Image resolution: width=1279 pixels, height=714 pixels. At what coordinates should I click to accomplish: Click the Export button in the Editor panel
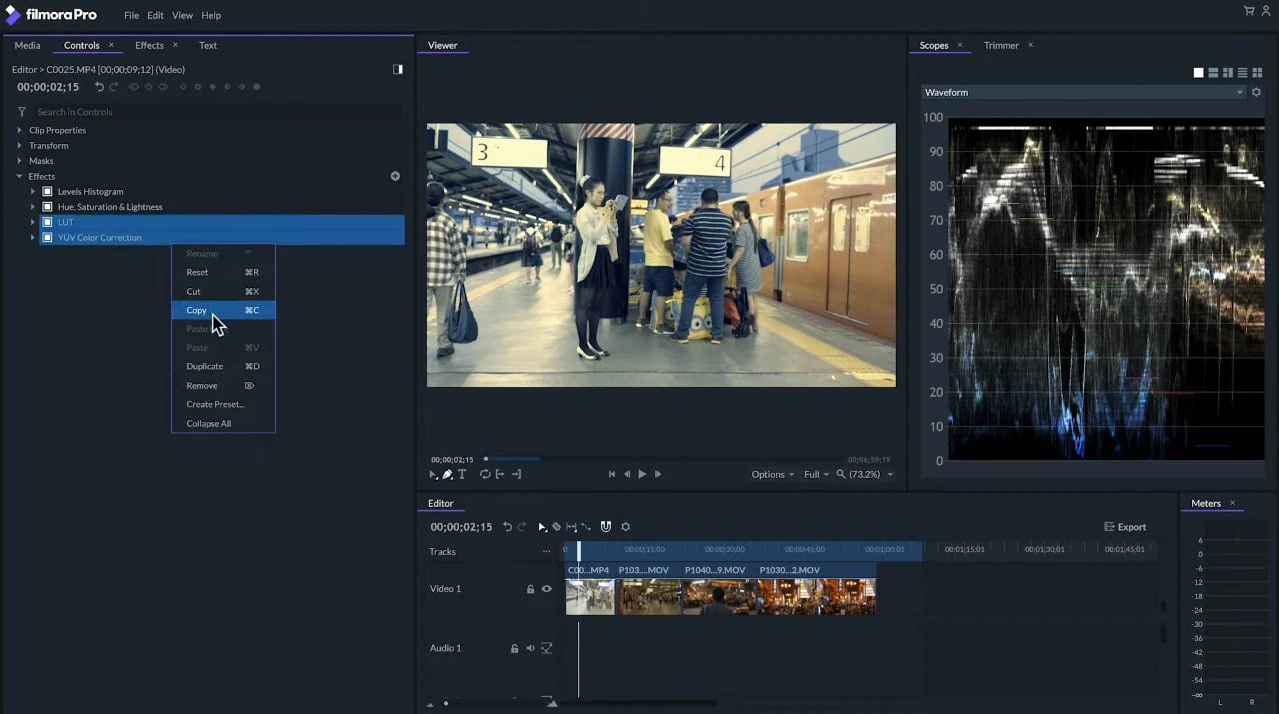pos(1125,527)
